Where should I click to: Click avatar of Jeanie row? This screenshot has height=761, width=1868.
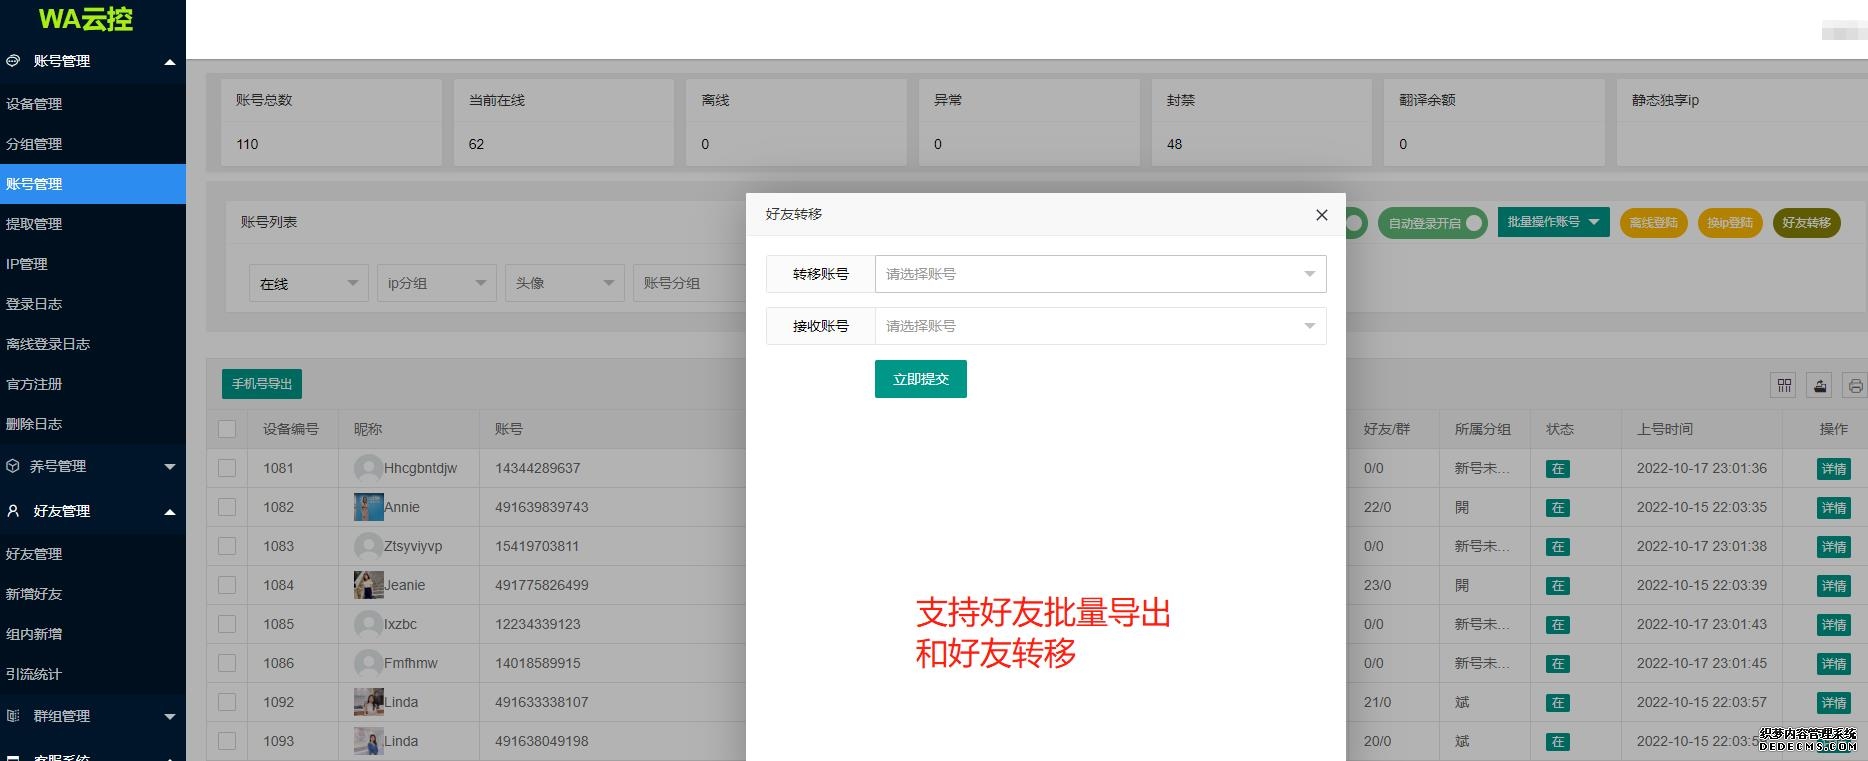click(369, 585)
